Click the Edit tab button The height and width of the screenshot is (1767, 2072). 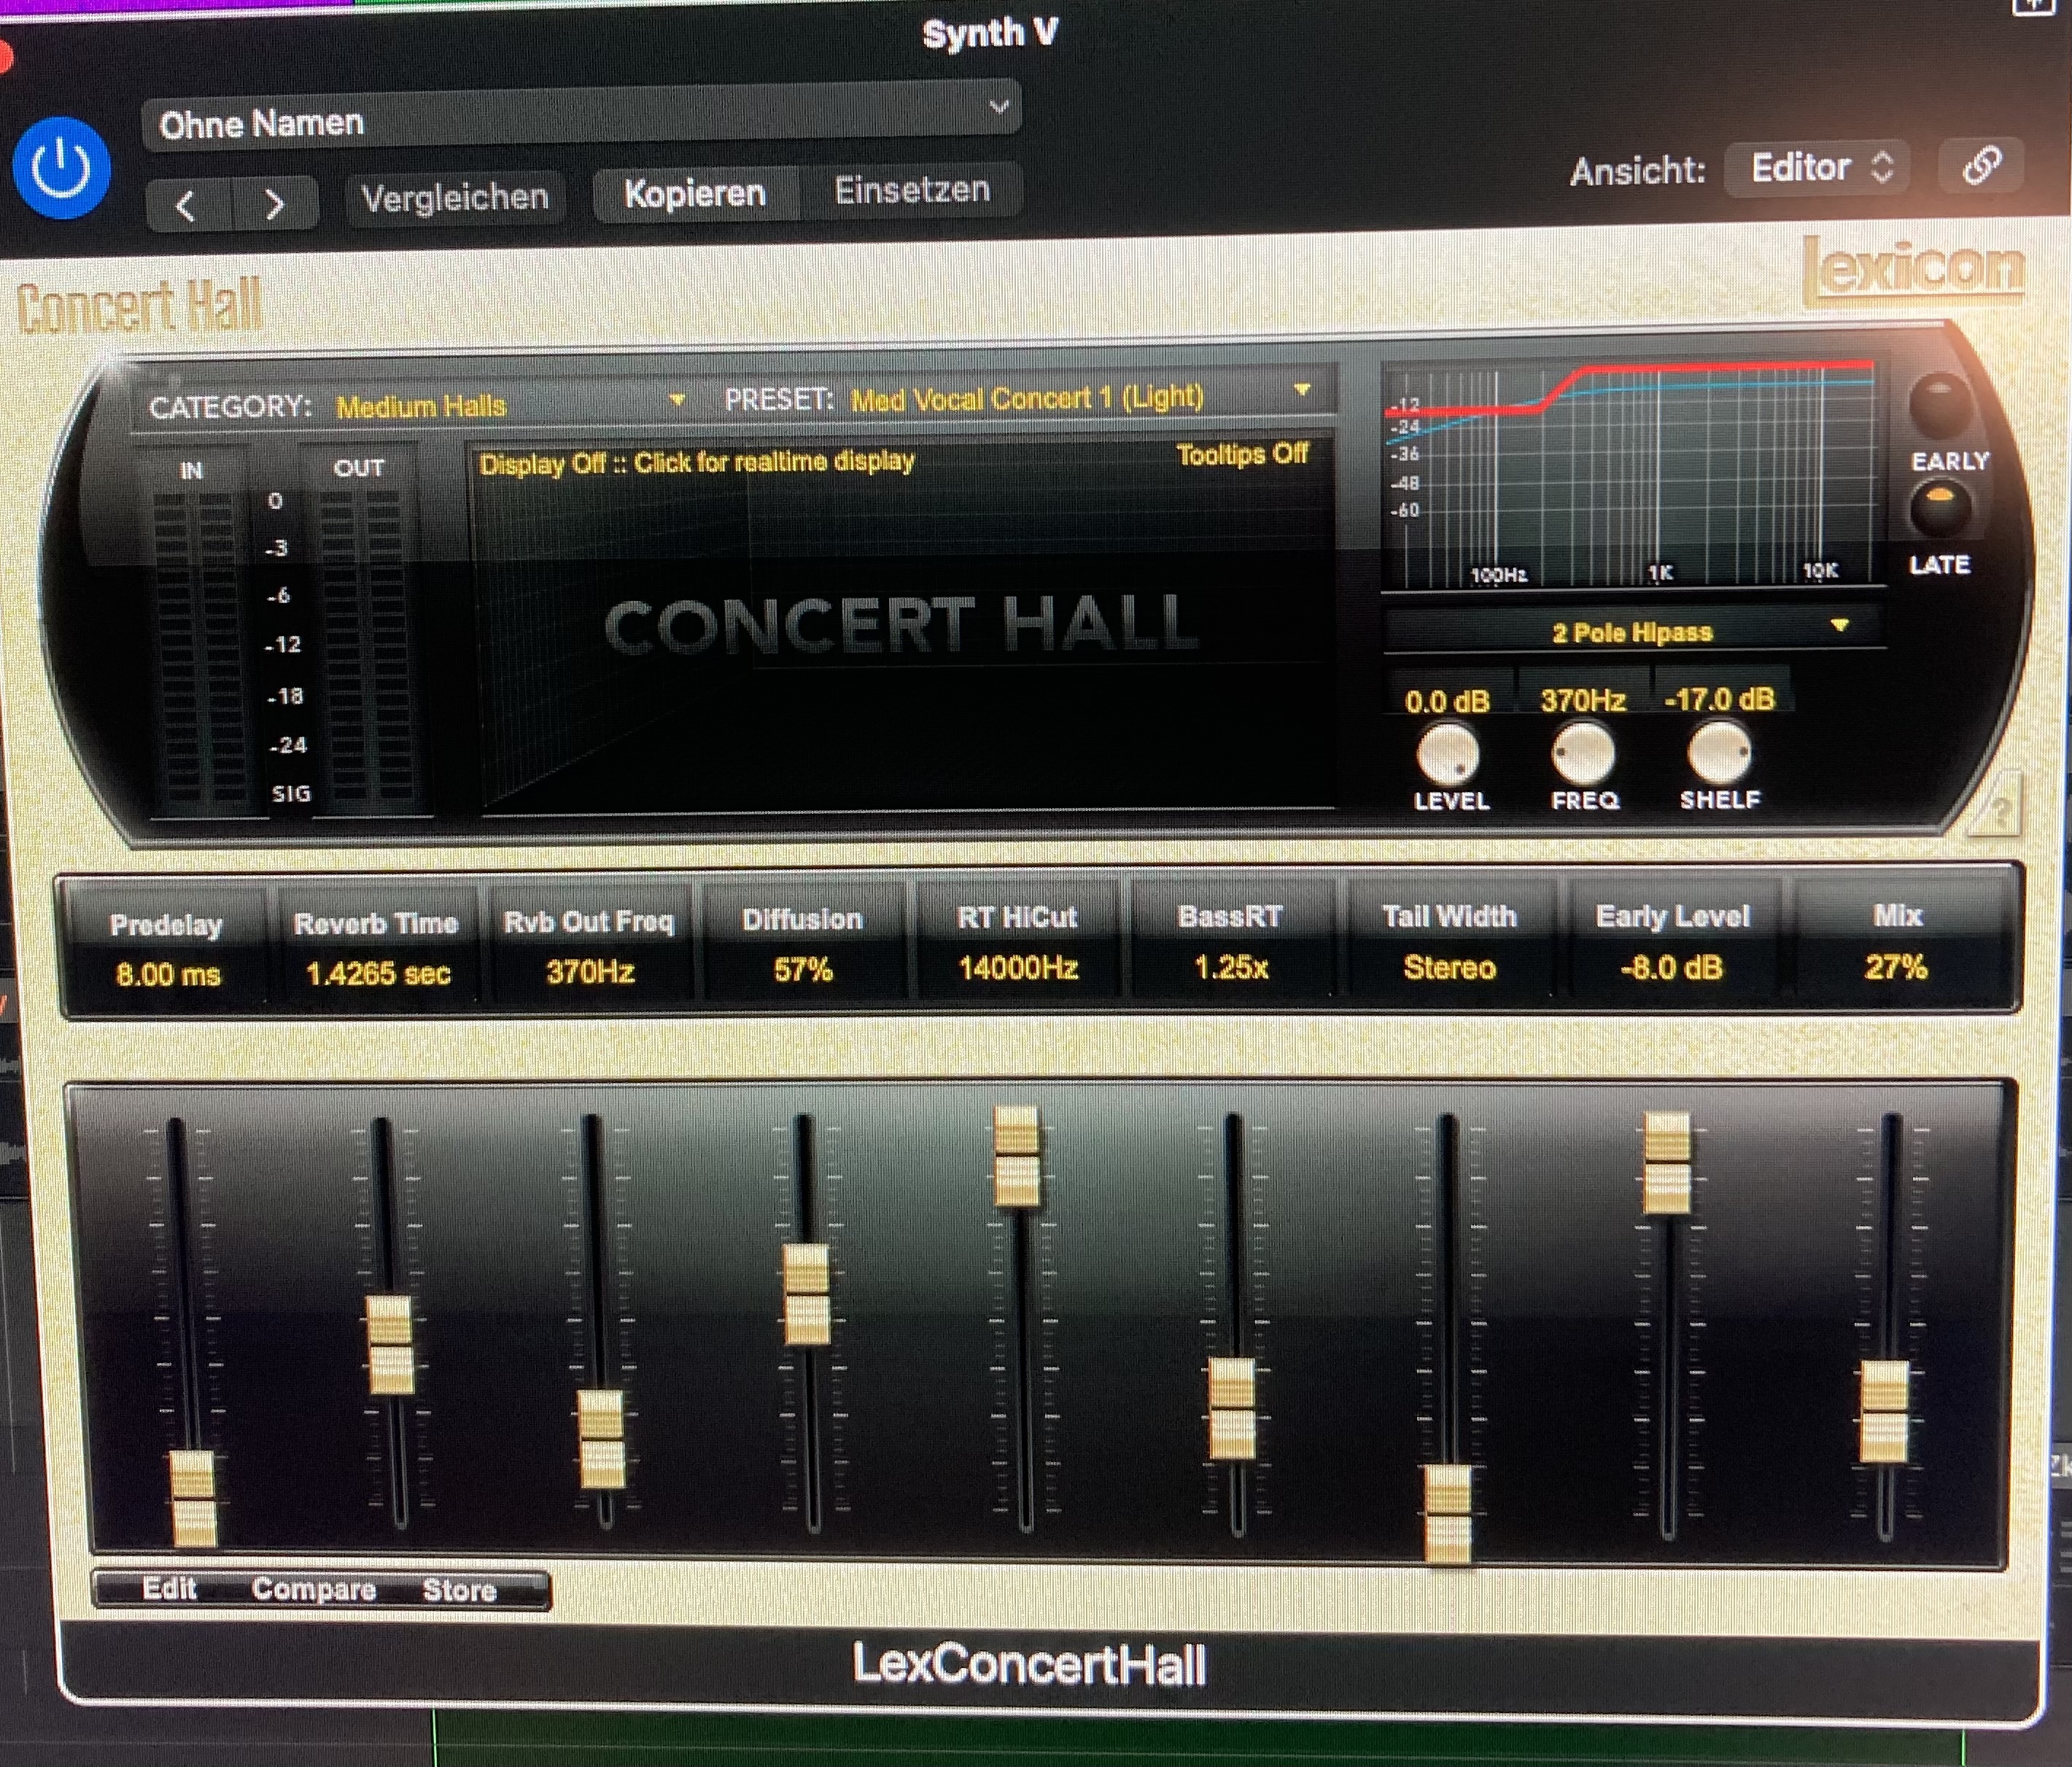(169, 1588)
